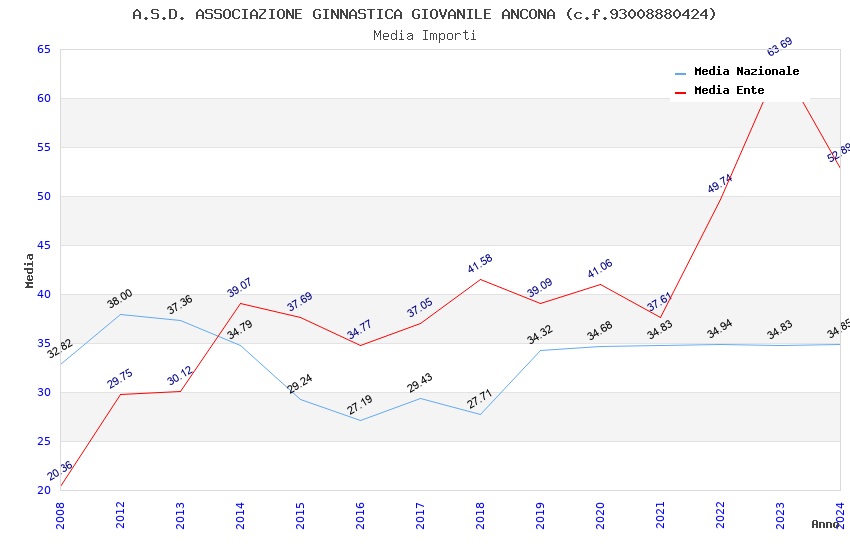
Task: Click data label 41.06
Action: click(x=600, y=268)
